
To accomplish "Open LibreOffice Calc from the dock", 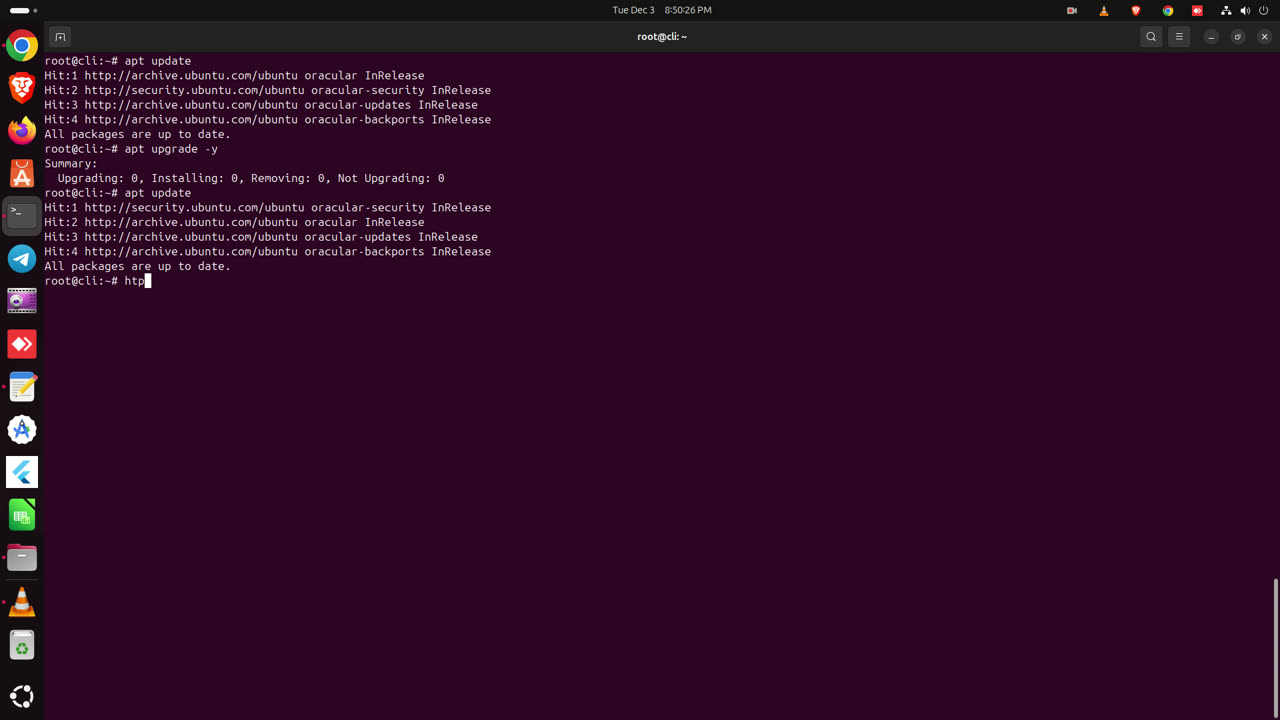I will (22, 514).
